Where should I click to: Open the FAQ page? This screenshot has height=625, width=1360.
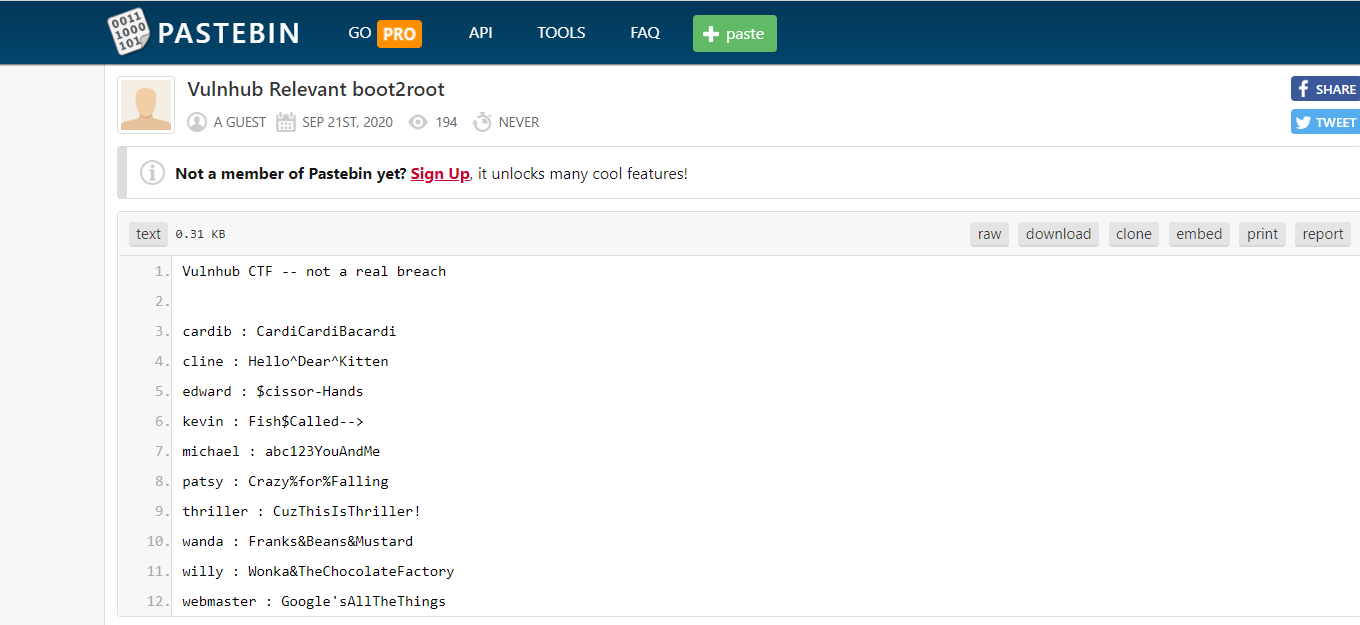point(645,33)
